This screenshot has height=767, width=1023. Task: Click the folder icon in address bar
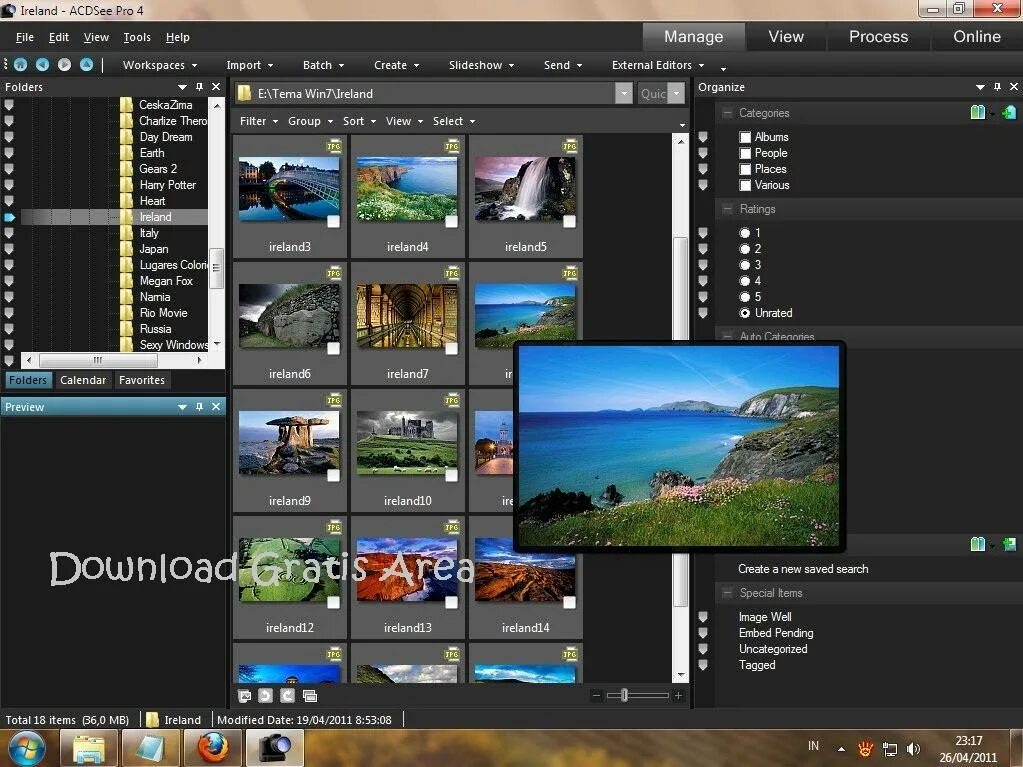(x=245, y=93)
